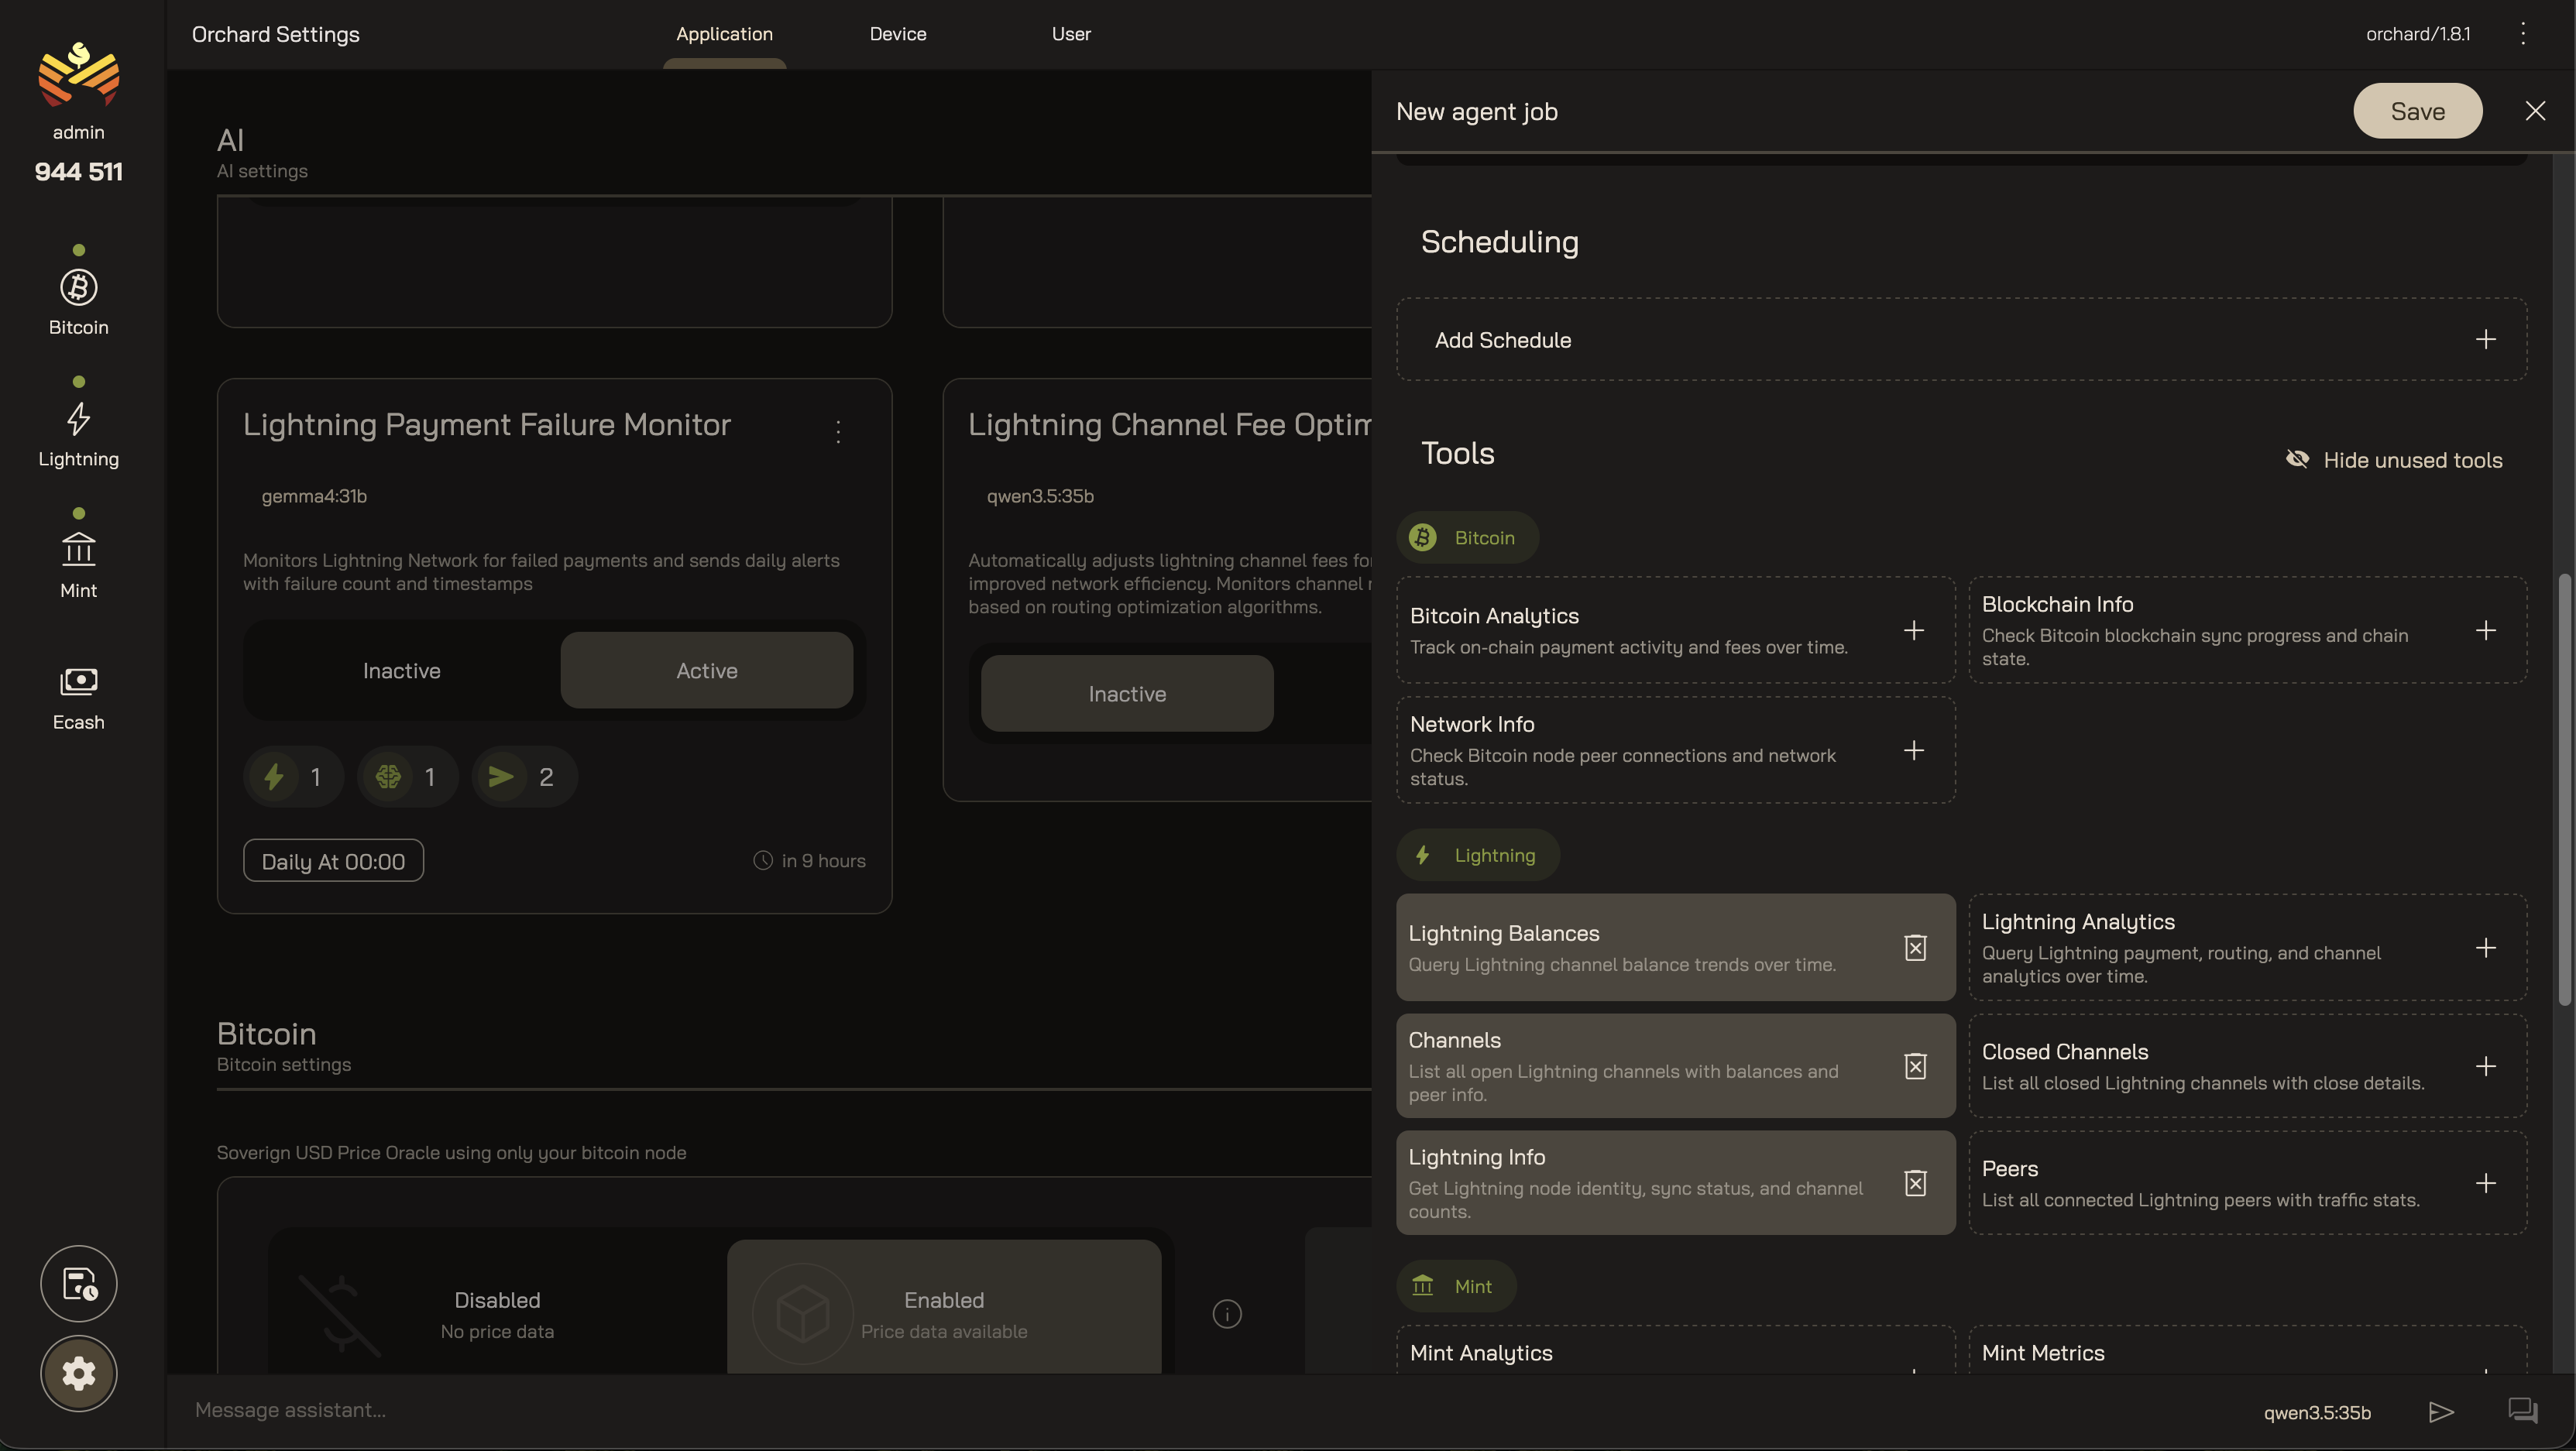This screenshot has width=2576, height=1451.
Task: Open the Ecash section in sidebar
Action: (x=78, y=697)
